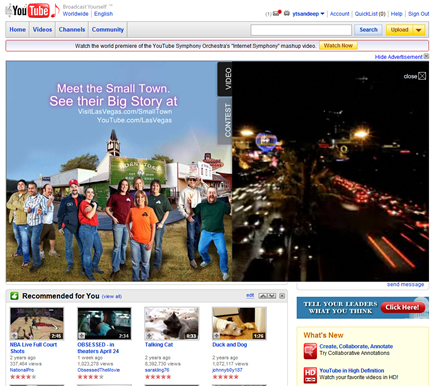
Task: Focus the search input field
Action: [301, 30]
